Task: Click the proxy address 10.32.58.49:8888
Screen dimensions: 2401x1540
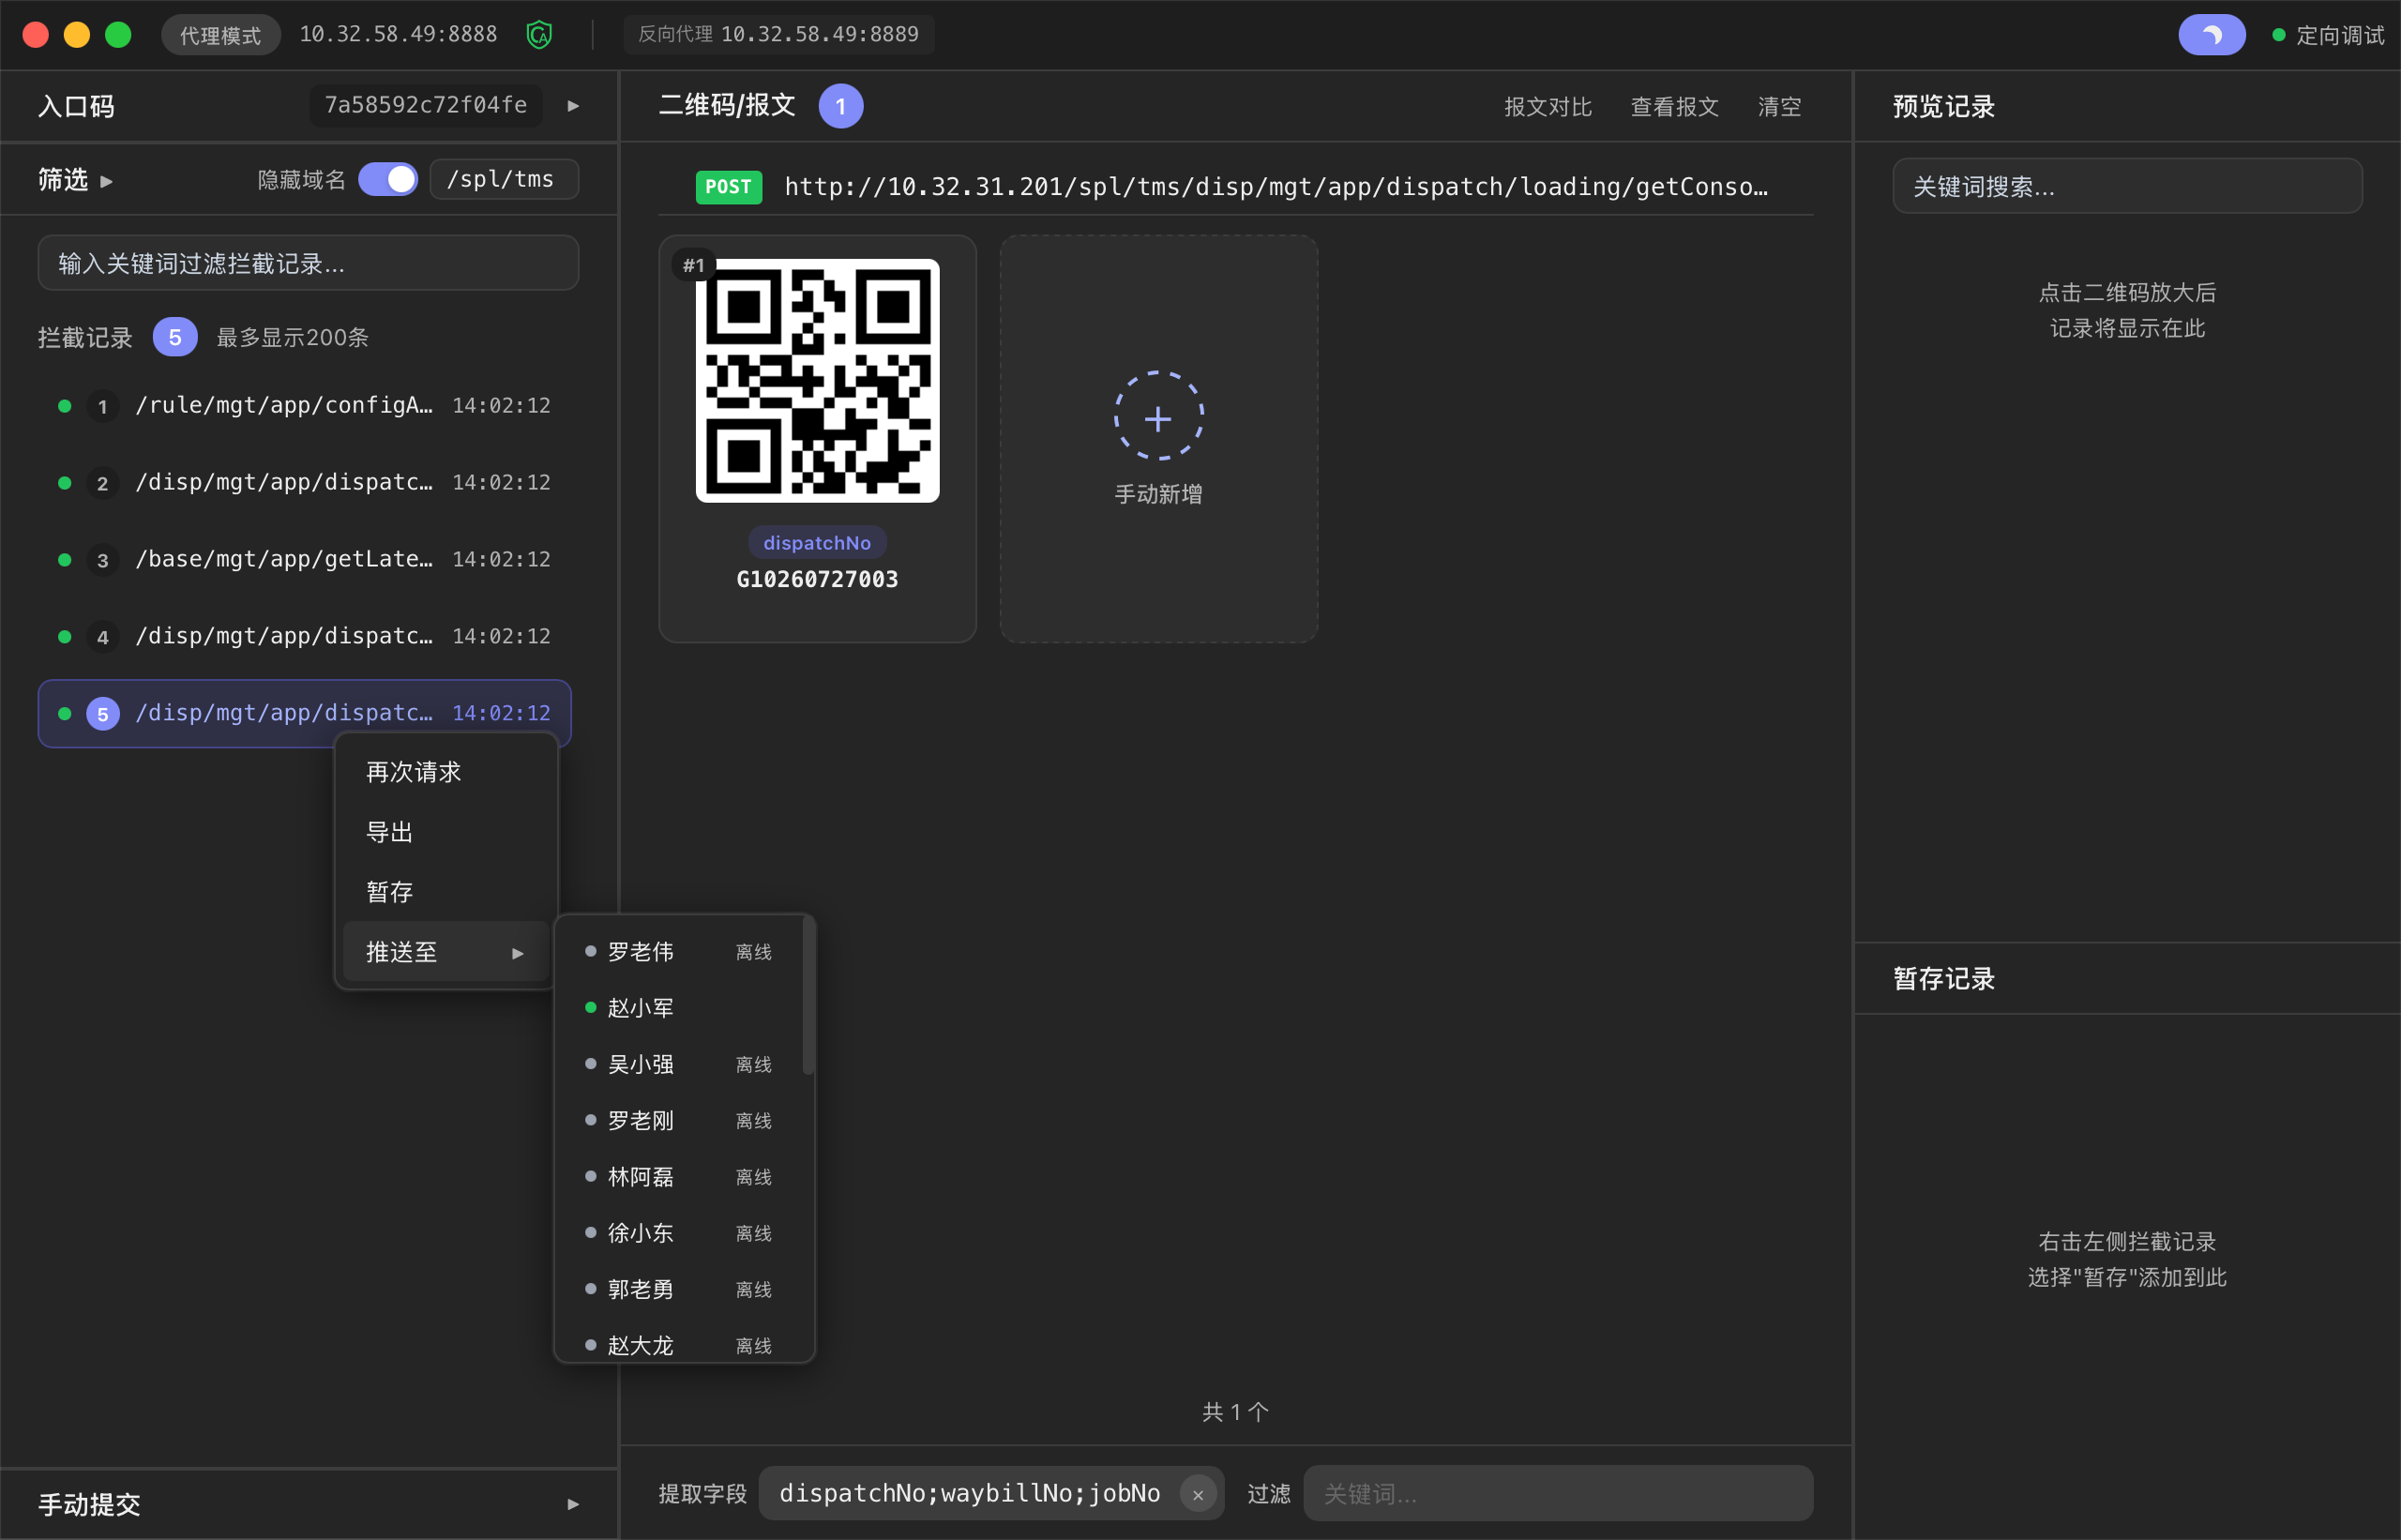Action: (x=398, y=35)
